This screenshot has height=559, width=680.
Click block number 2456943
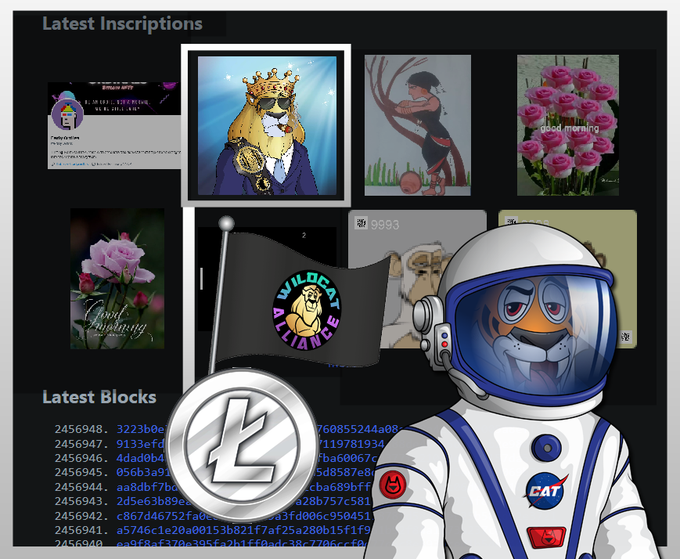click(82, 501)
